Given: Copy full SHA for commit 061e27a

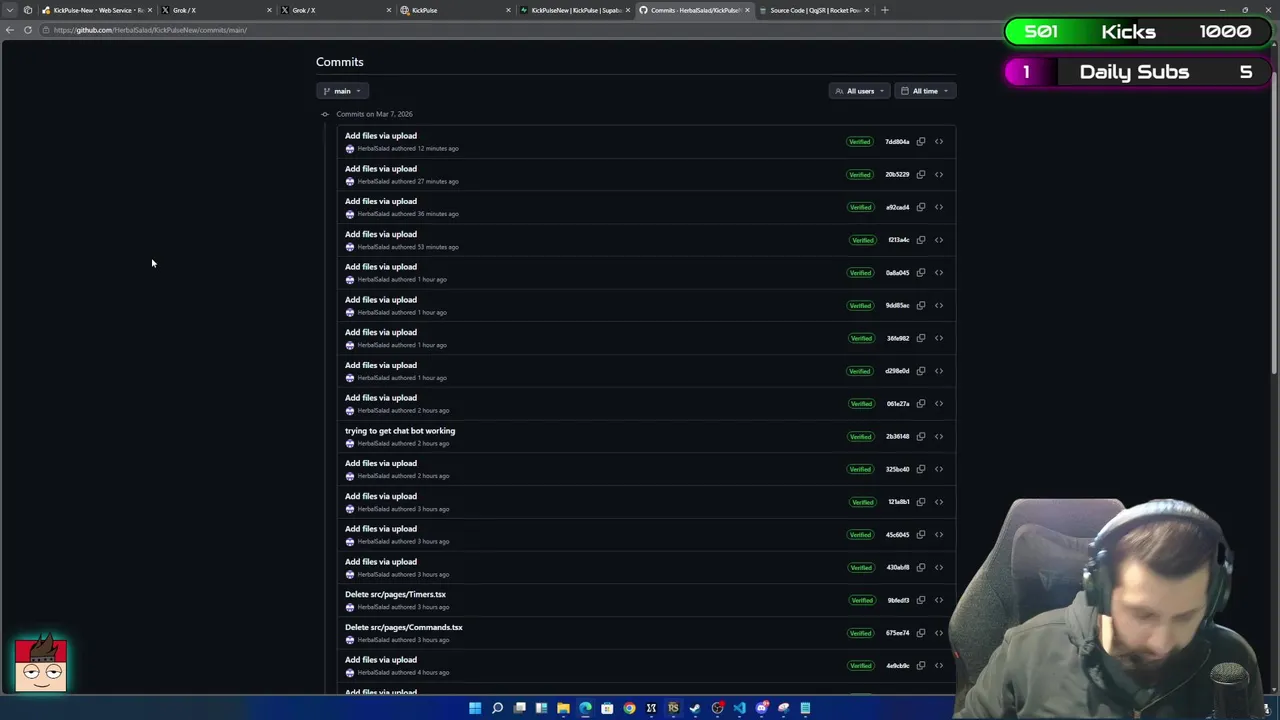Looking at the screenshot, I should (921, 404).
